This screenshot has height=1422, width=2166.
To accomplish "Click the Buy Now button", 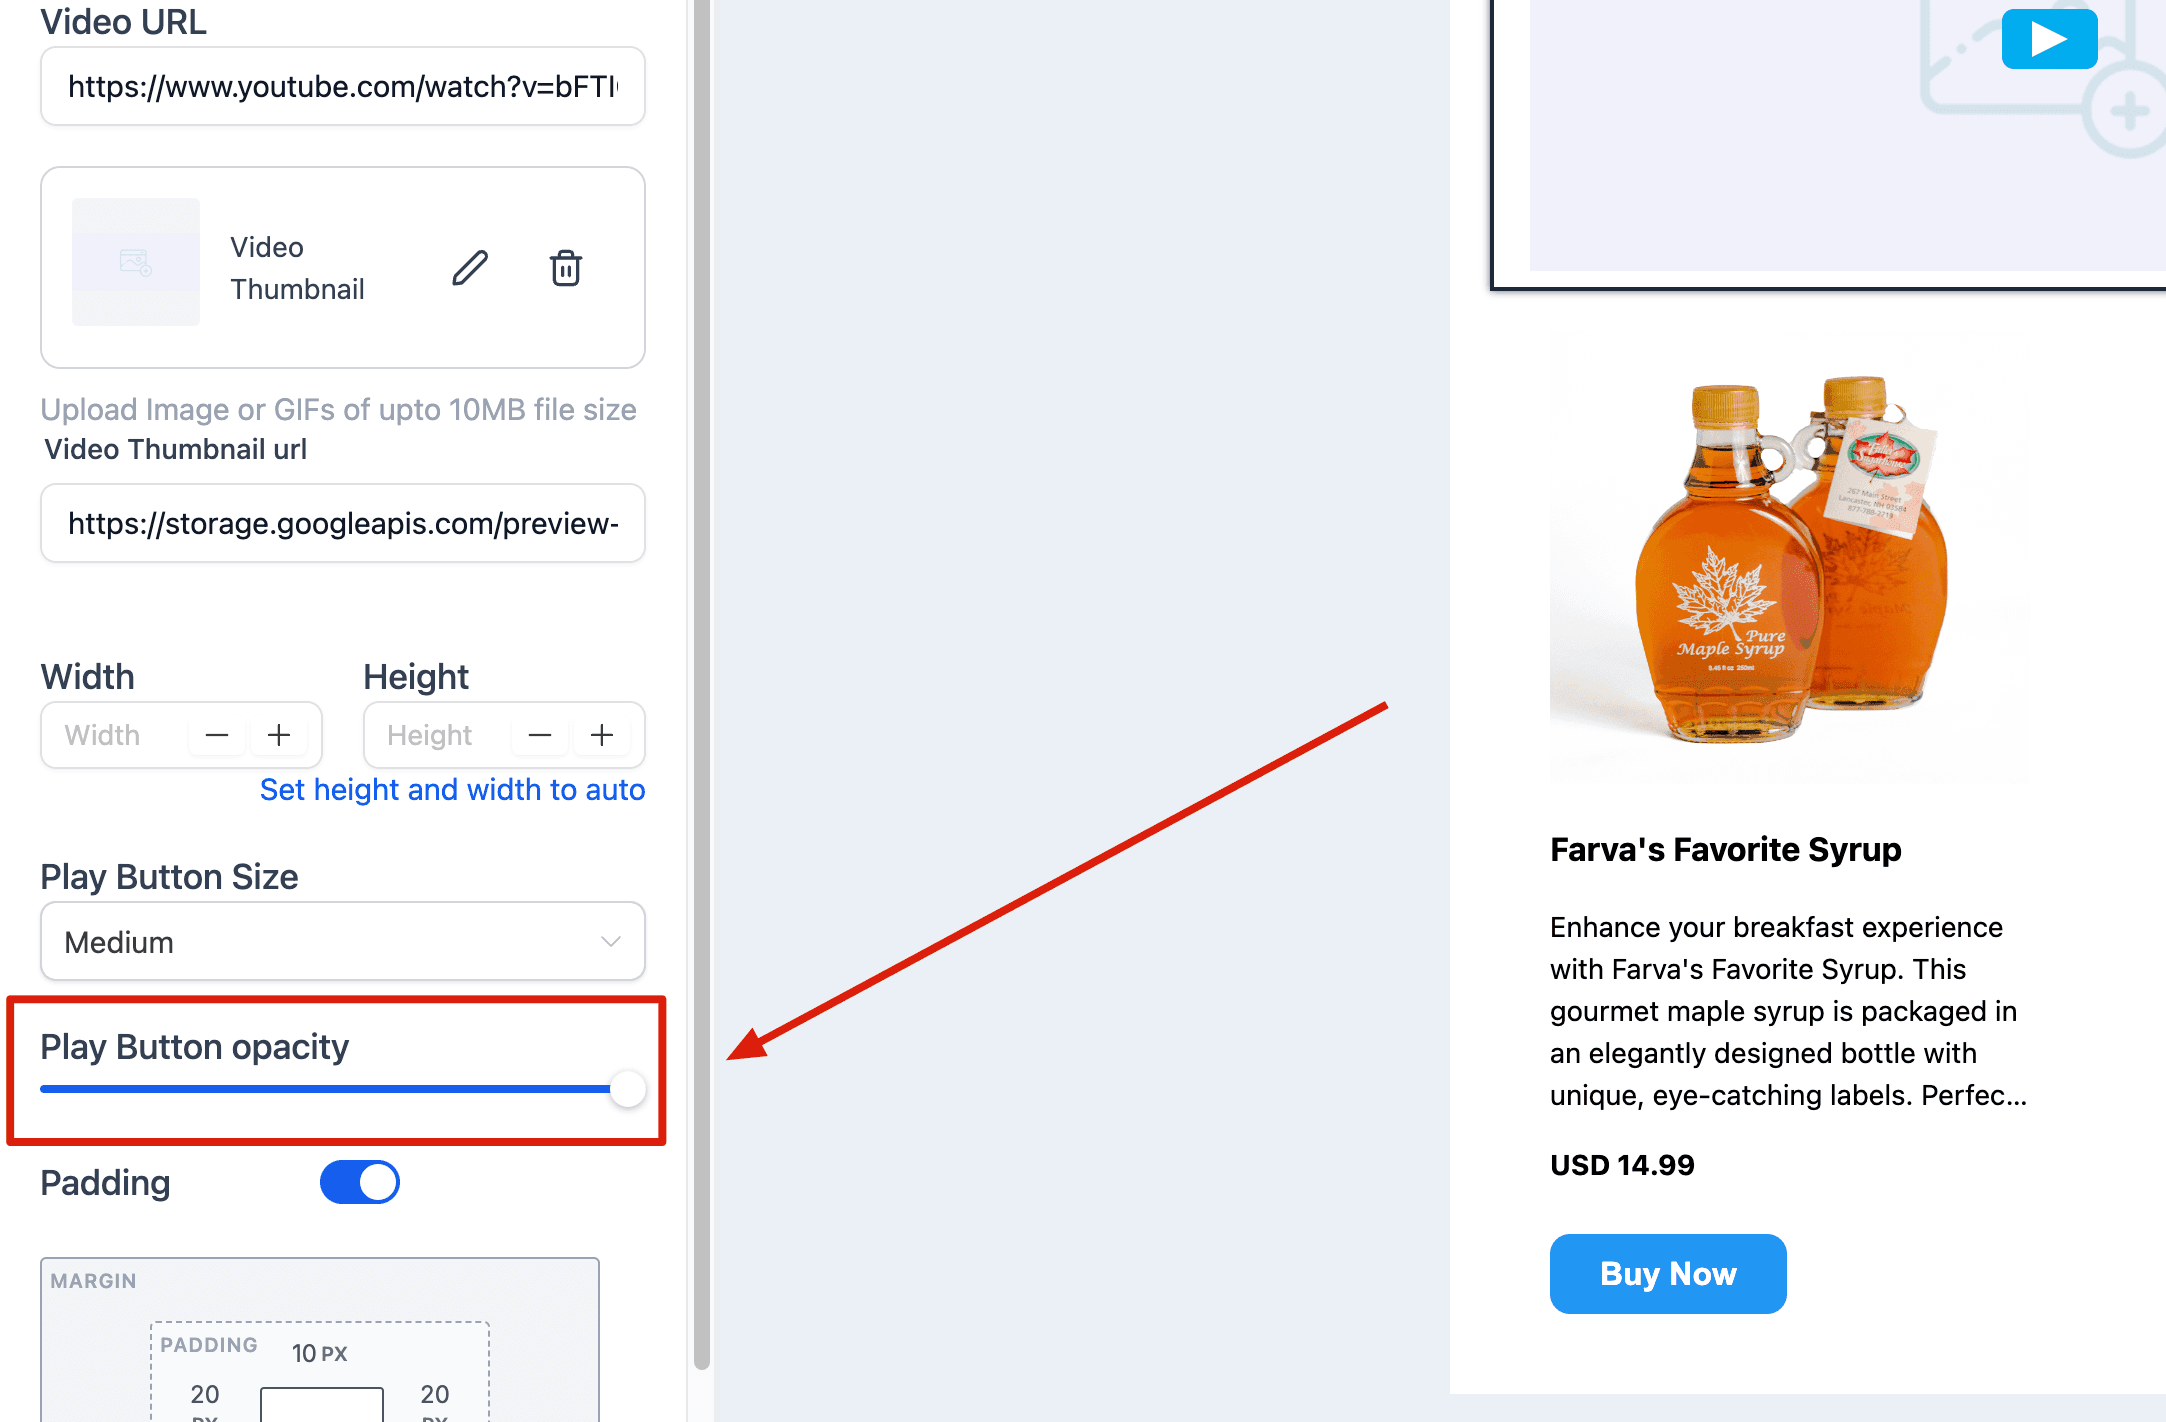I will pyautogui.click(x=1668, y=1273).
